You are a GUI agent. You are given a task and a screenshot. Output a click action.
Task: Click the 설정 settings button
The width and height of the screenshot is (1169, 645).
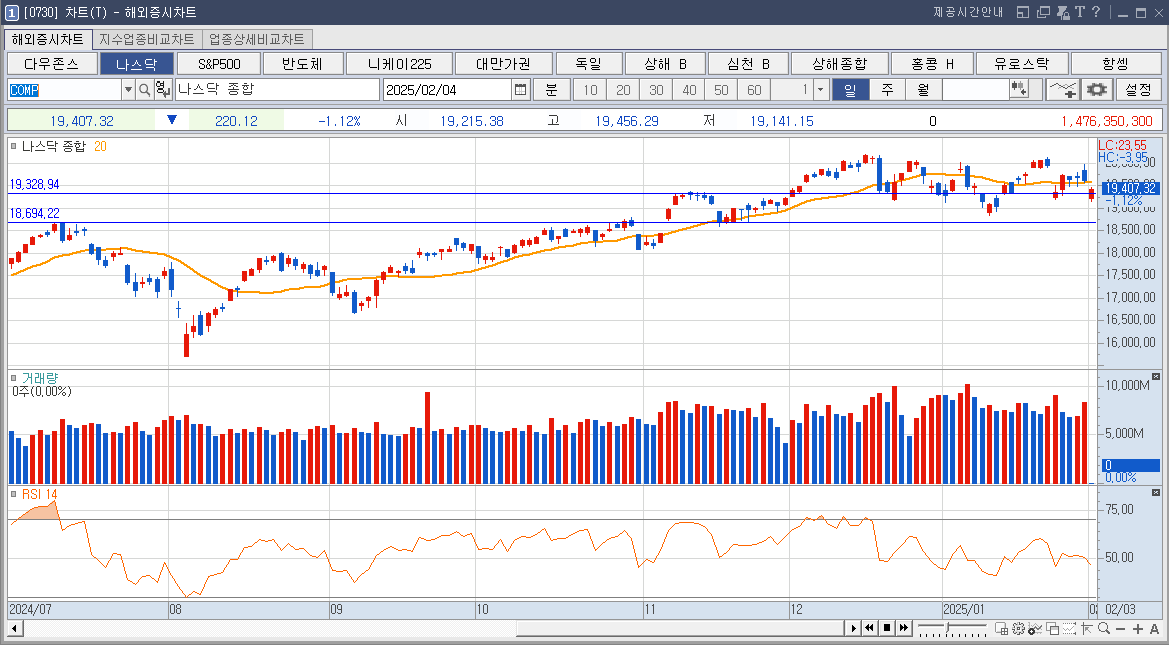click(1138, 90)
